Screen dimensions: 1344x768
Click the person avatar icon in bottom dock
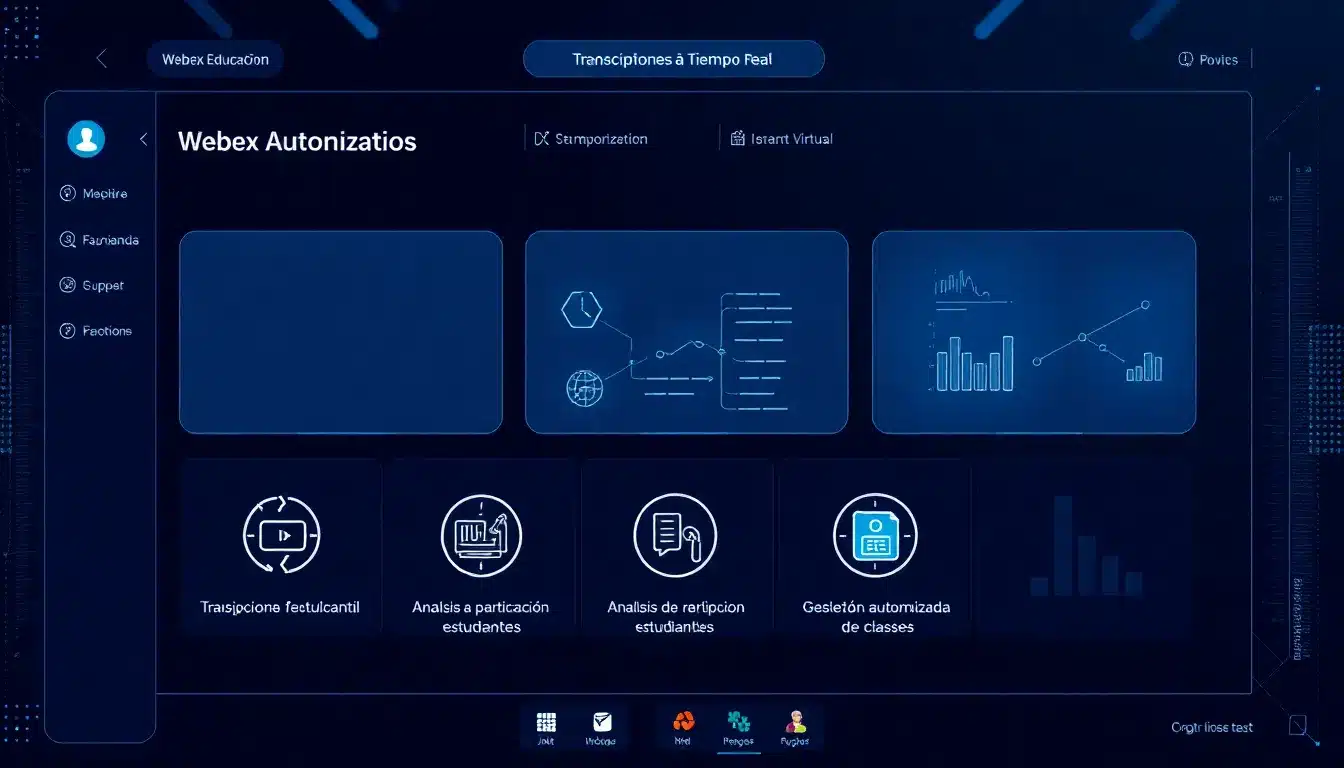795,722
